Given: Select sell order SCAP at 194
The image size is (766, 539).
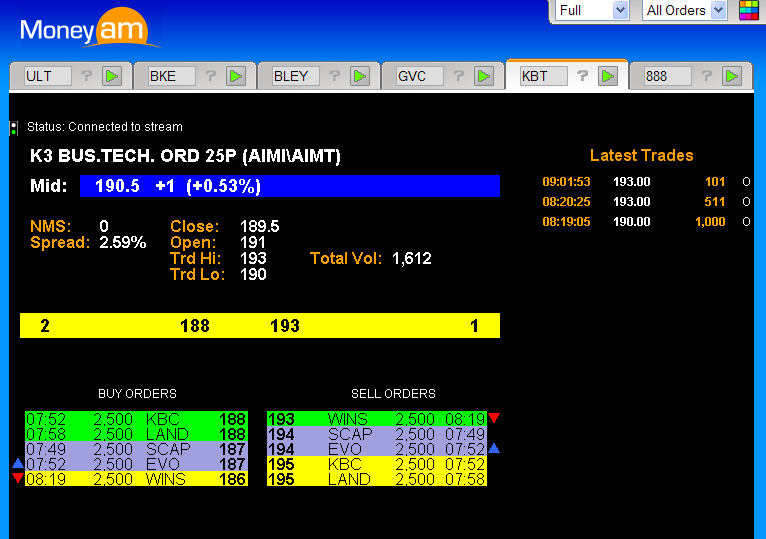Looking at the screenshot, I should pos(377,434).
